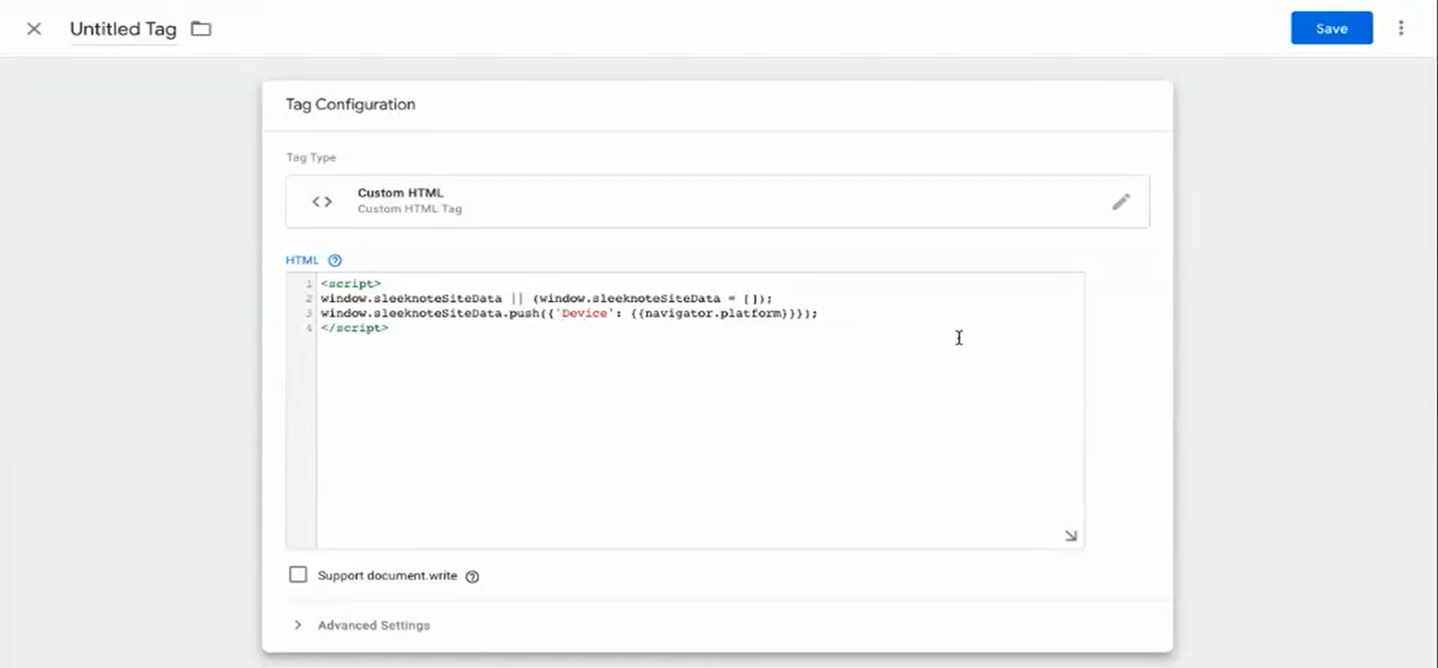Place cursor in the HTML code editor
The height and width of the screenshot is (668, 1438).
pos(700,410)
